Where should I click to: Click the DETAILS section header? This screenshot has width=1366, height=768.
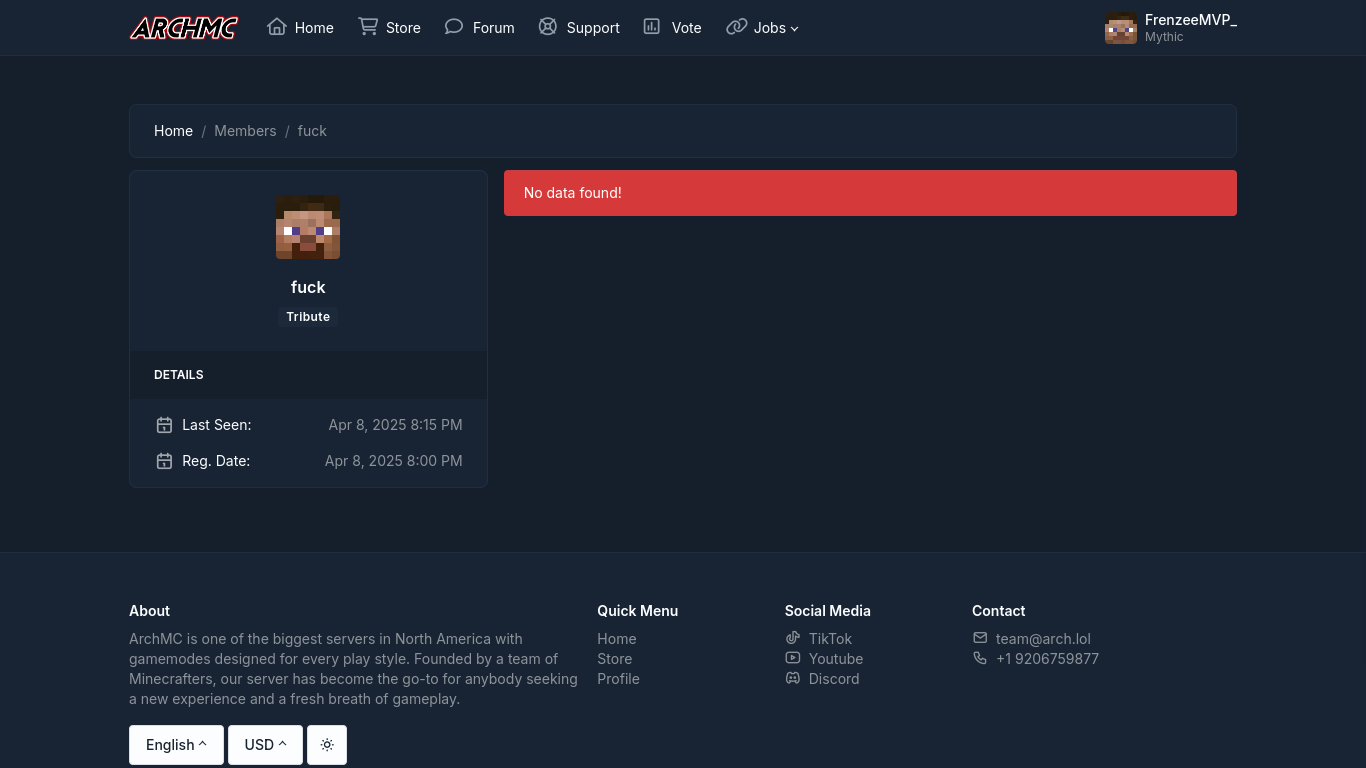point(179,375)
